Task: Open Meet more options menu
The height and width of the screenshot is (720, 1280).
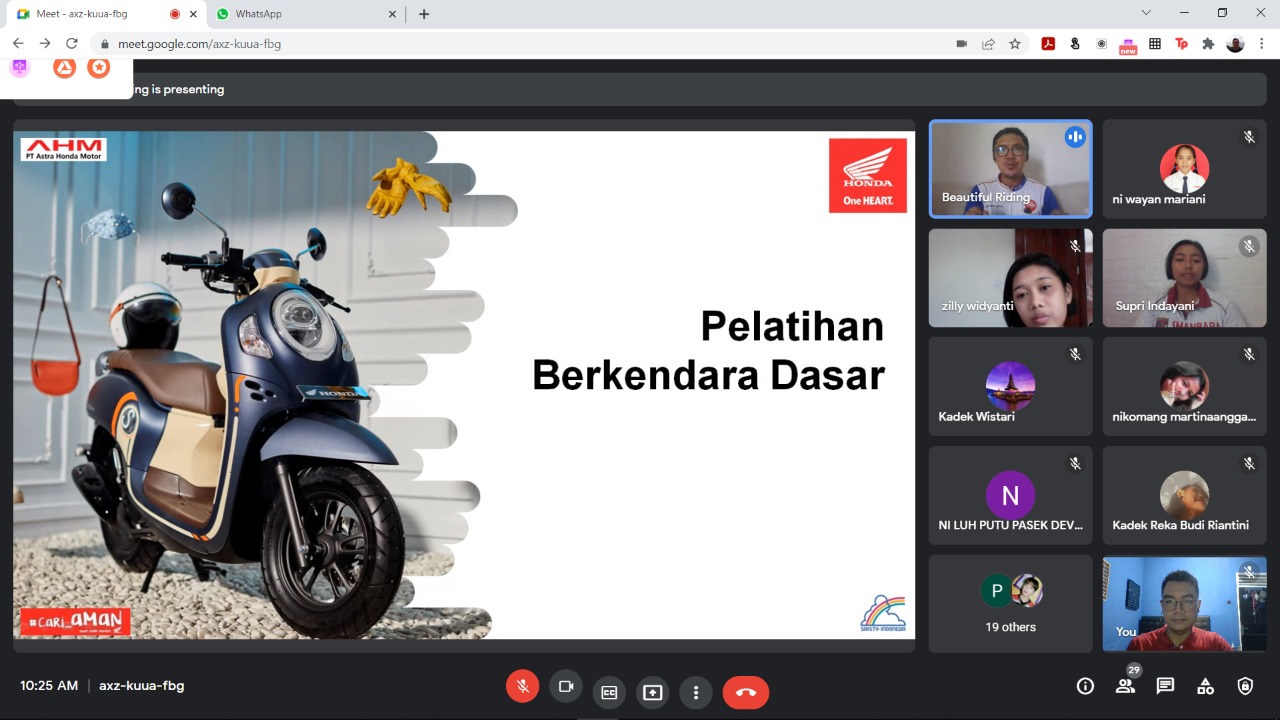Action: [696, 692]
